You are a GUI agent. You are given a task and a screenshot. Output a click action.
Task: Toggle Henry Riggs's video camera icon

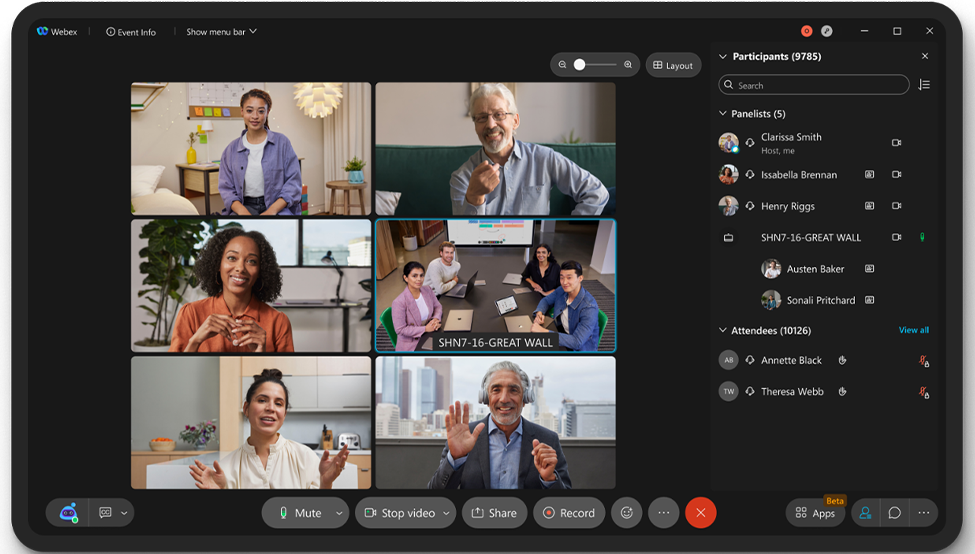coord(896,205)
